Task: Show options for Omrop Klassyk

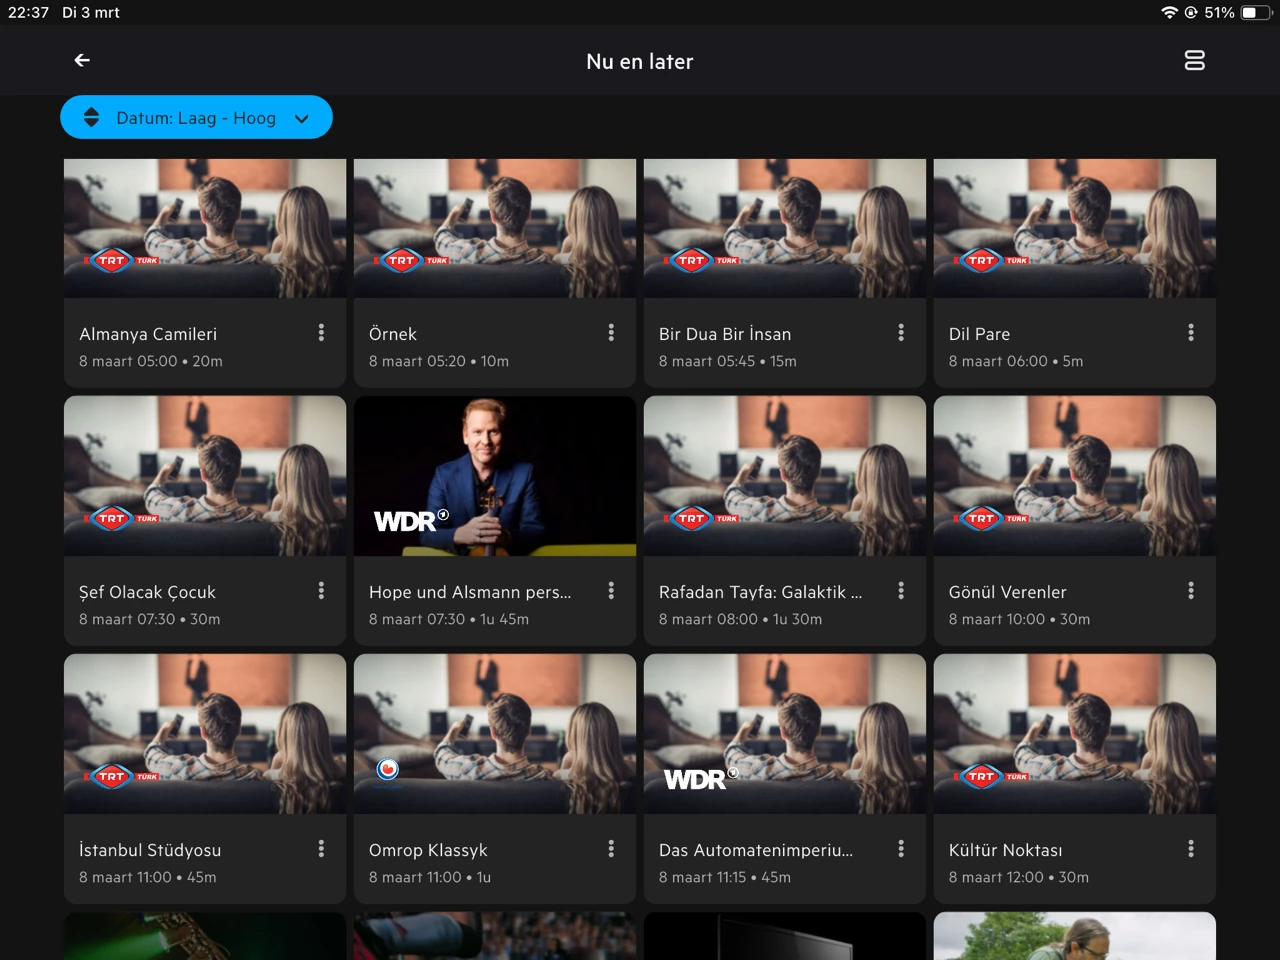Action: (x=611, y=849)
